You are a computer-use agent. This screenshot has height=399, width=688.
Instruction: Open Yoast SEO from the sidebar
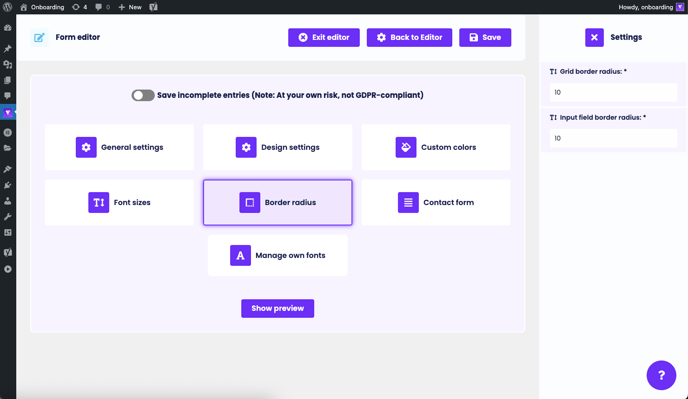[x=7, y=252]
